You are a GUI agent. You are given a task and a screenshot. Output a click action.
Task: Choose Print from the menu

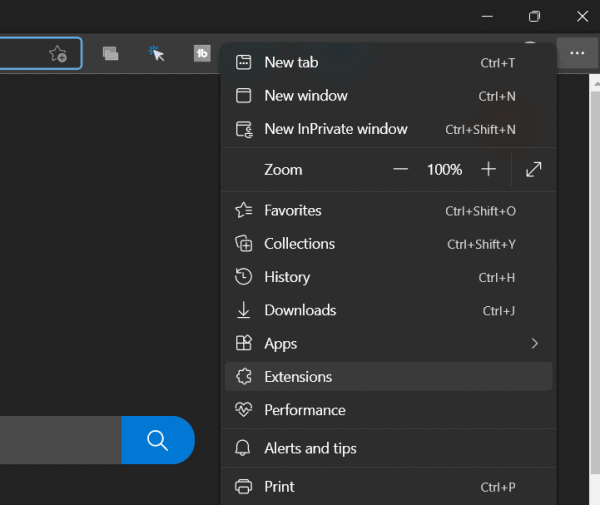[x=388, y=487]
